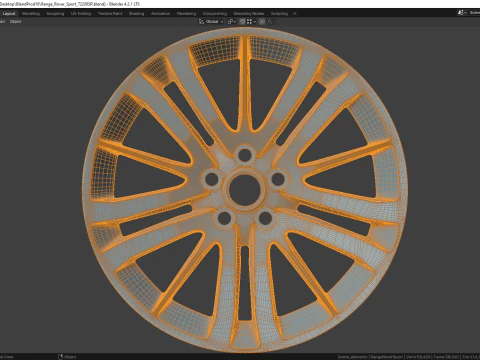480x360 pixels.
Task: Open the transform pivot point menu
Action: click(232, 22)
